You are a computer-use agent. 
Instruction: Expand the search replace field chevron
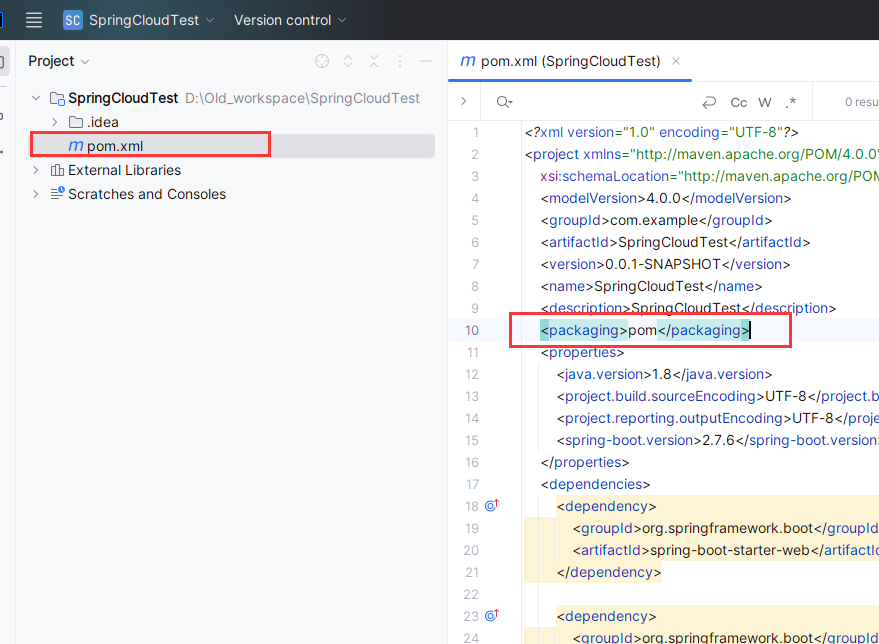[x=464, y=102]
